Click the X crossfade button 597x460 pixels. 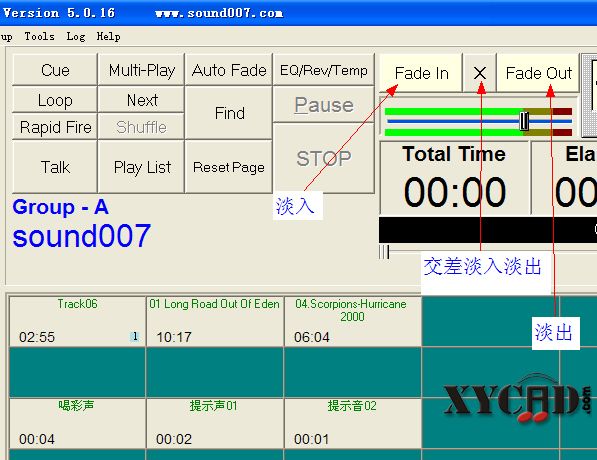[480, 72]
